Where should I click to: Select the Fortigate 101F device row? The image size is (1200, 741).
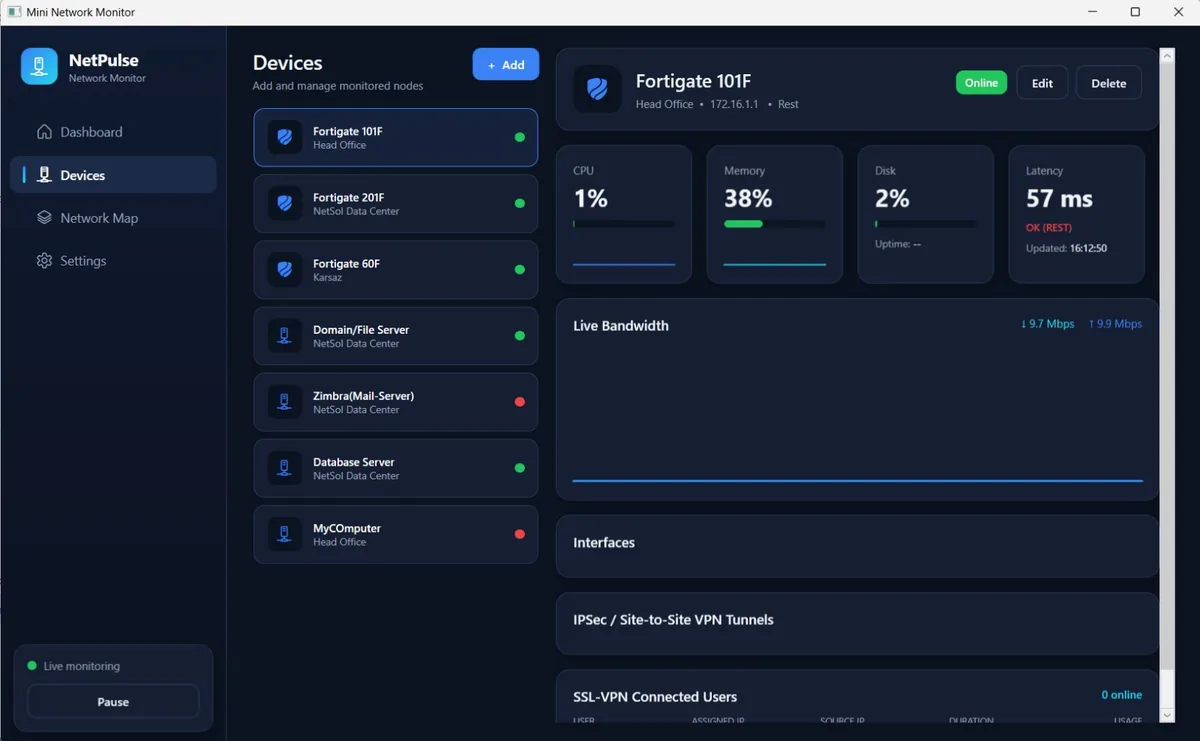(395, 137)
